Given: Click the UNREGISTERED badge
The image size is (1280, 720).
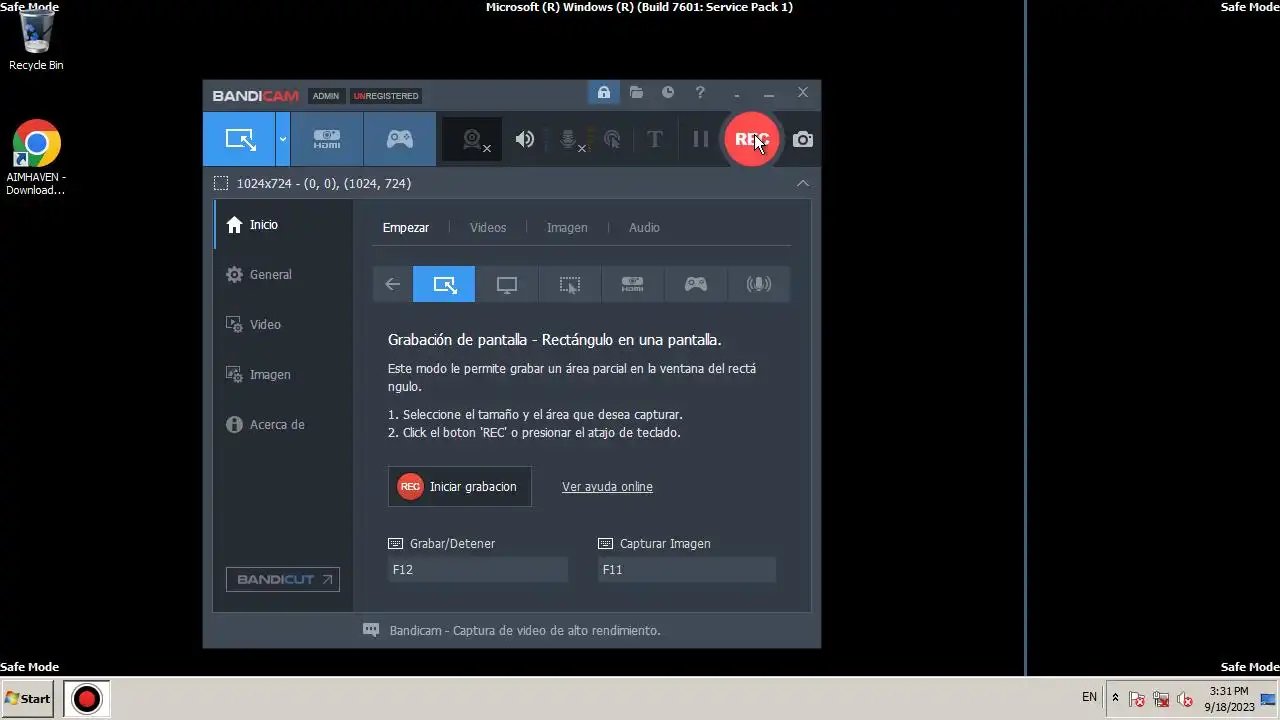Looking at the screenshot, I should (x=386, y=96).
